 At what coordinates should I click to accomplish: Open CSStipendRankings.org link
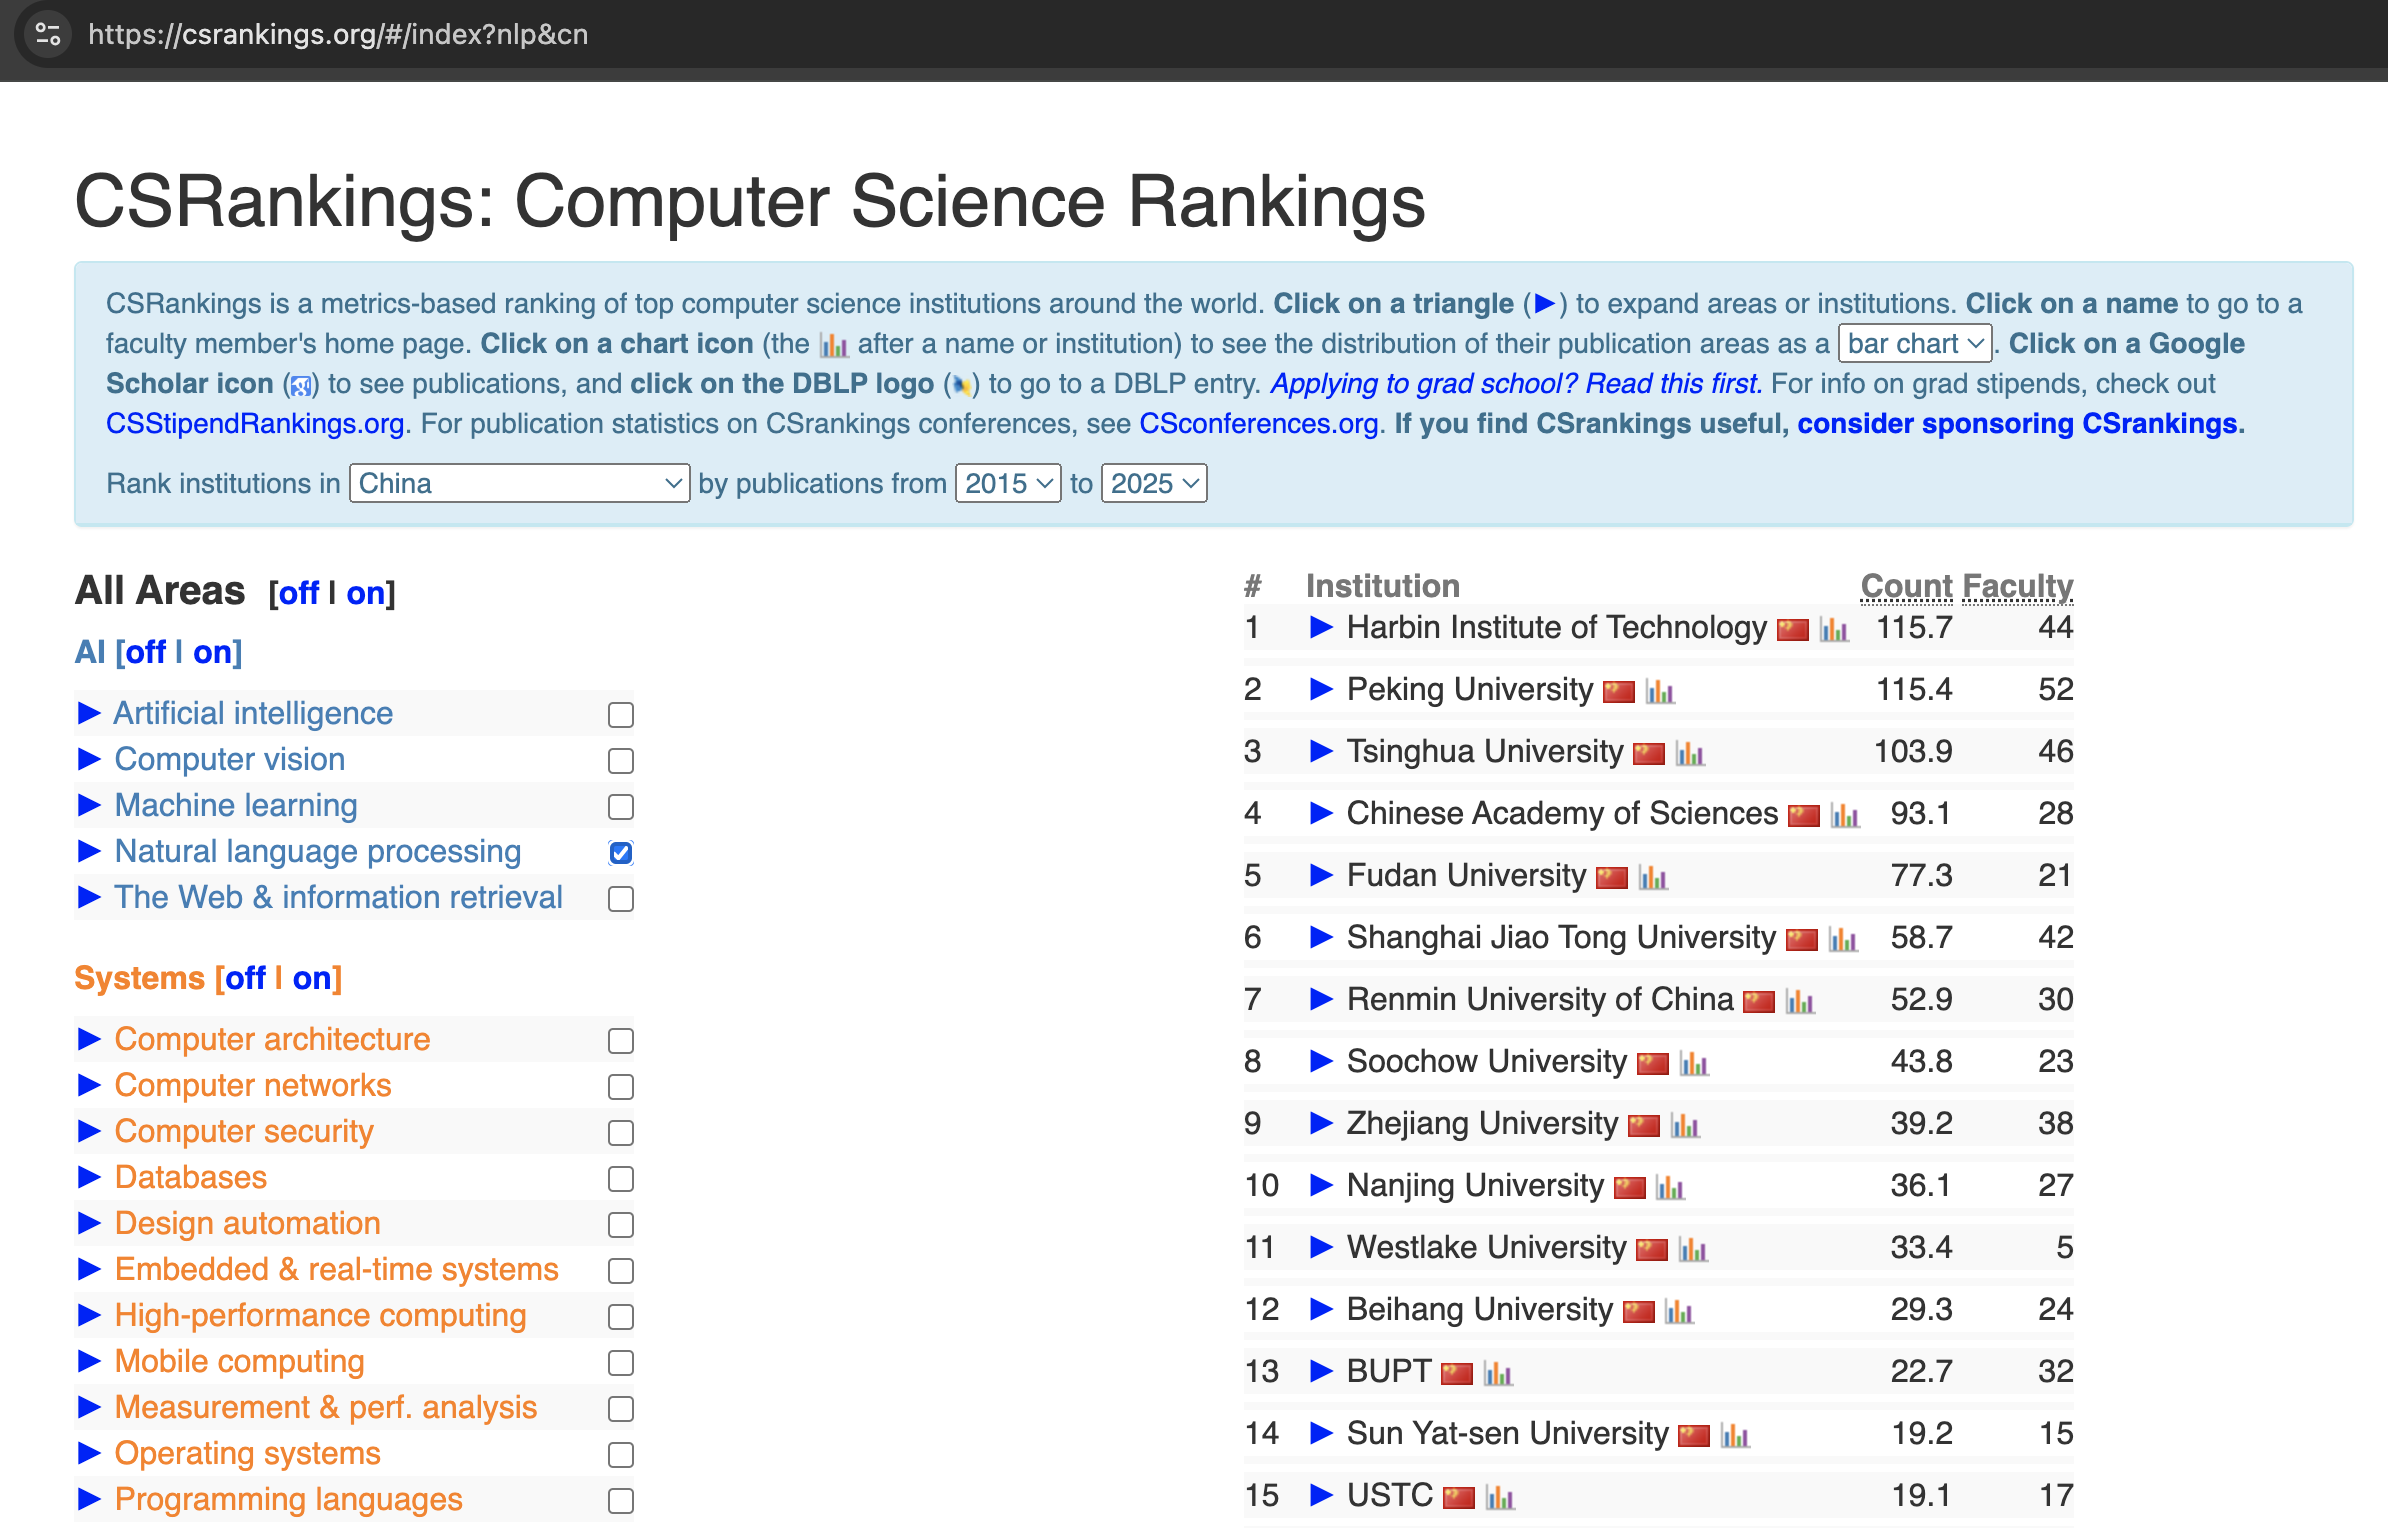pyautogui.click(x=256, y=424)
